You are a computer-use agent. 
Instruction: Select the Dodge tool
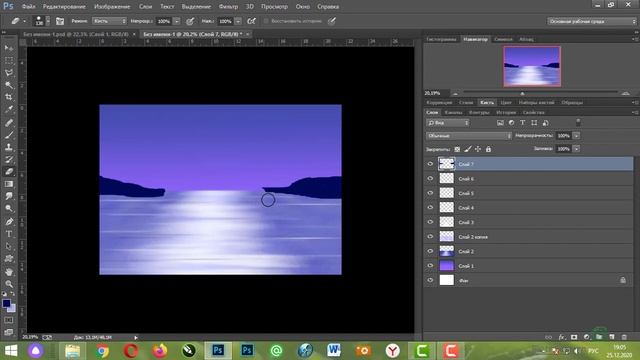(9, 209)
